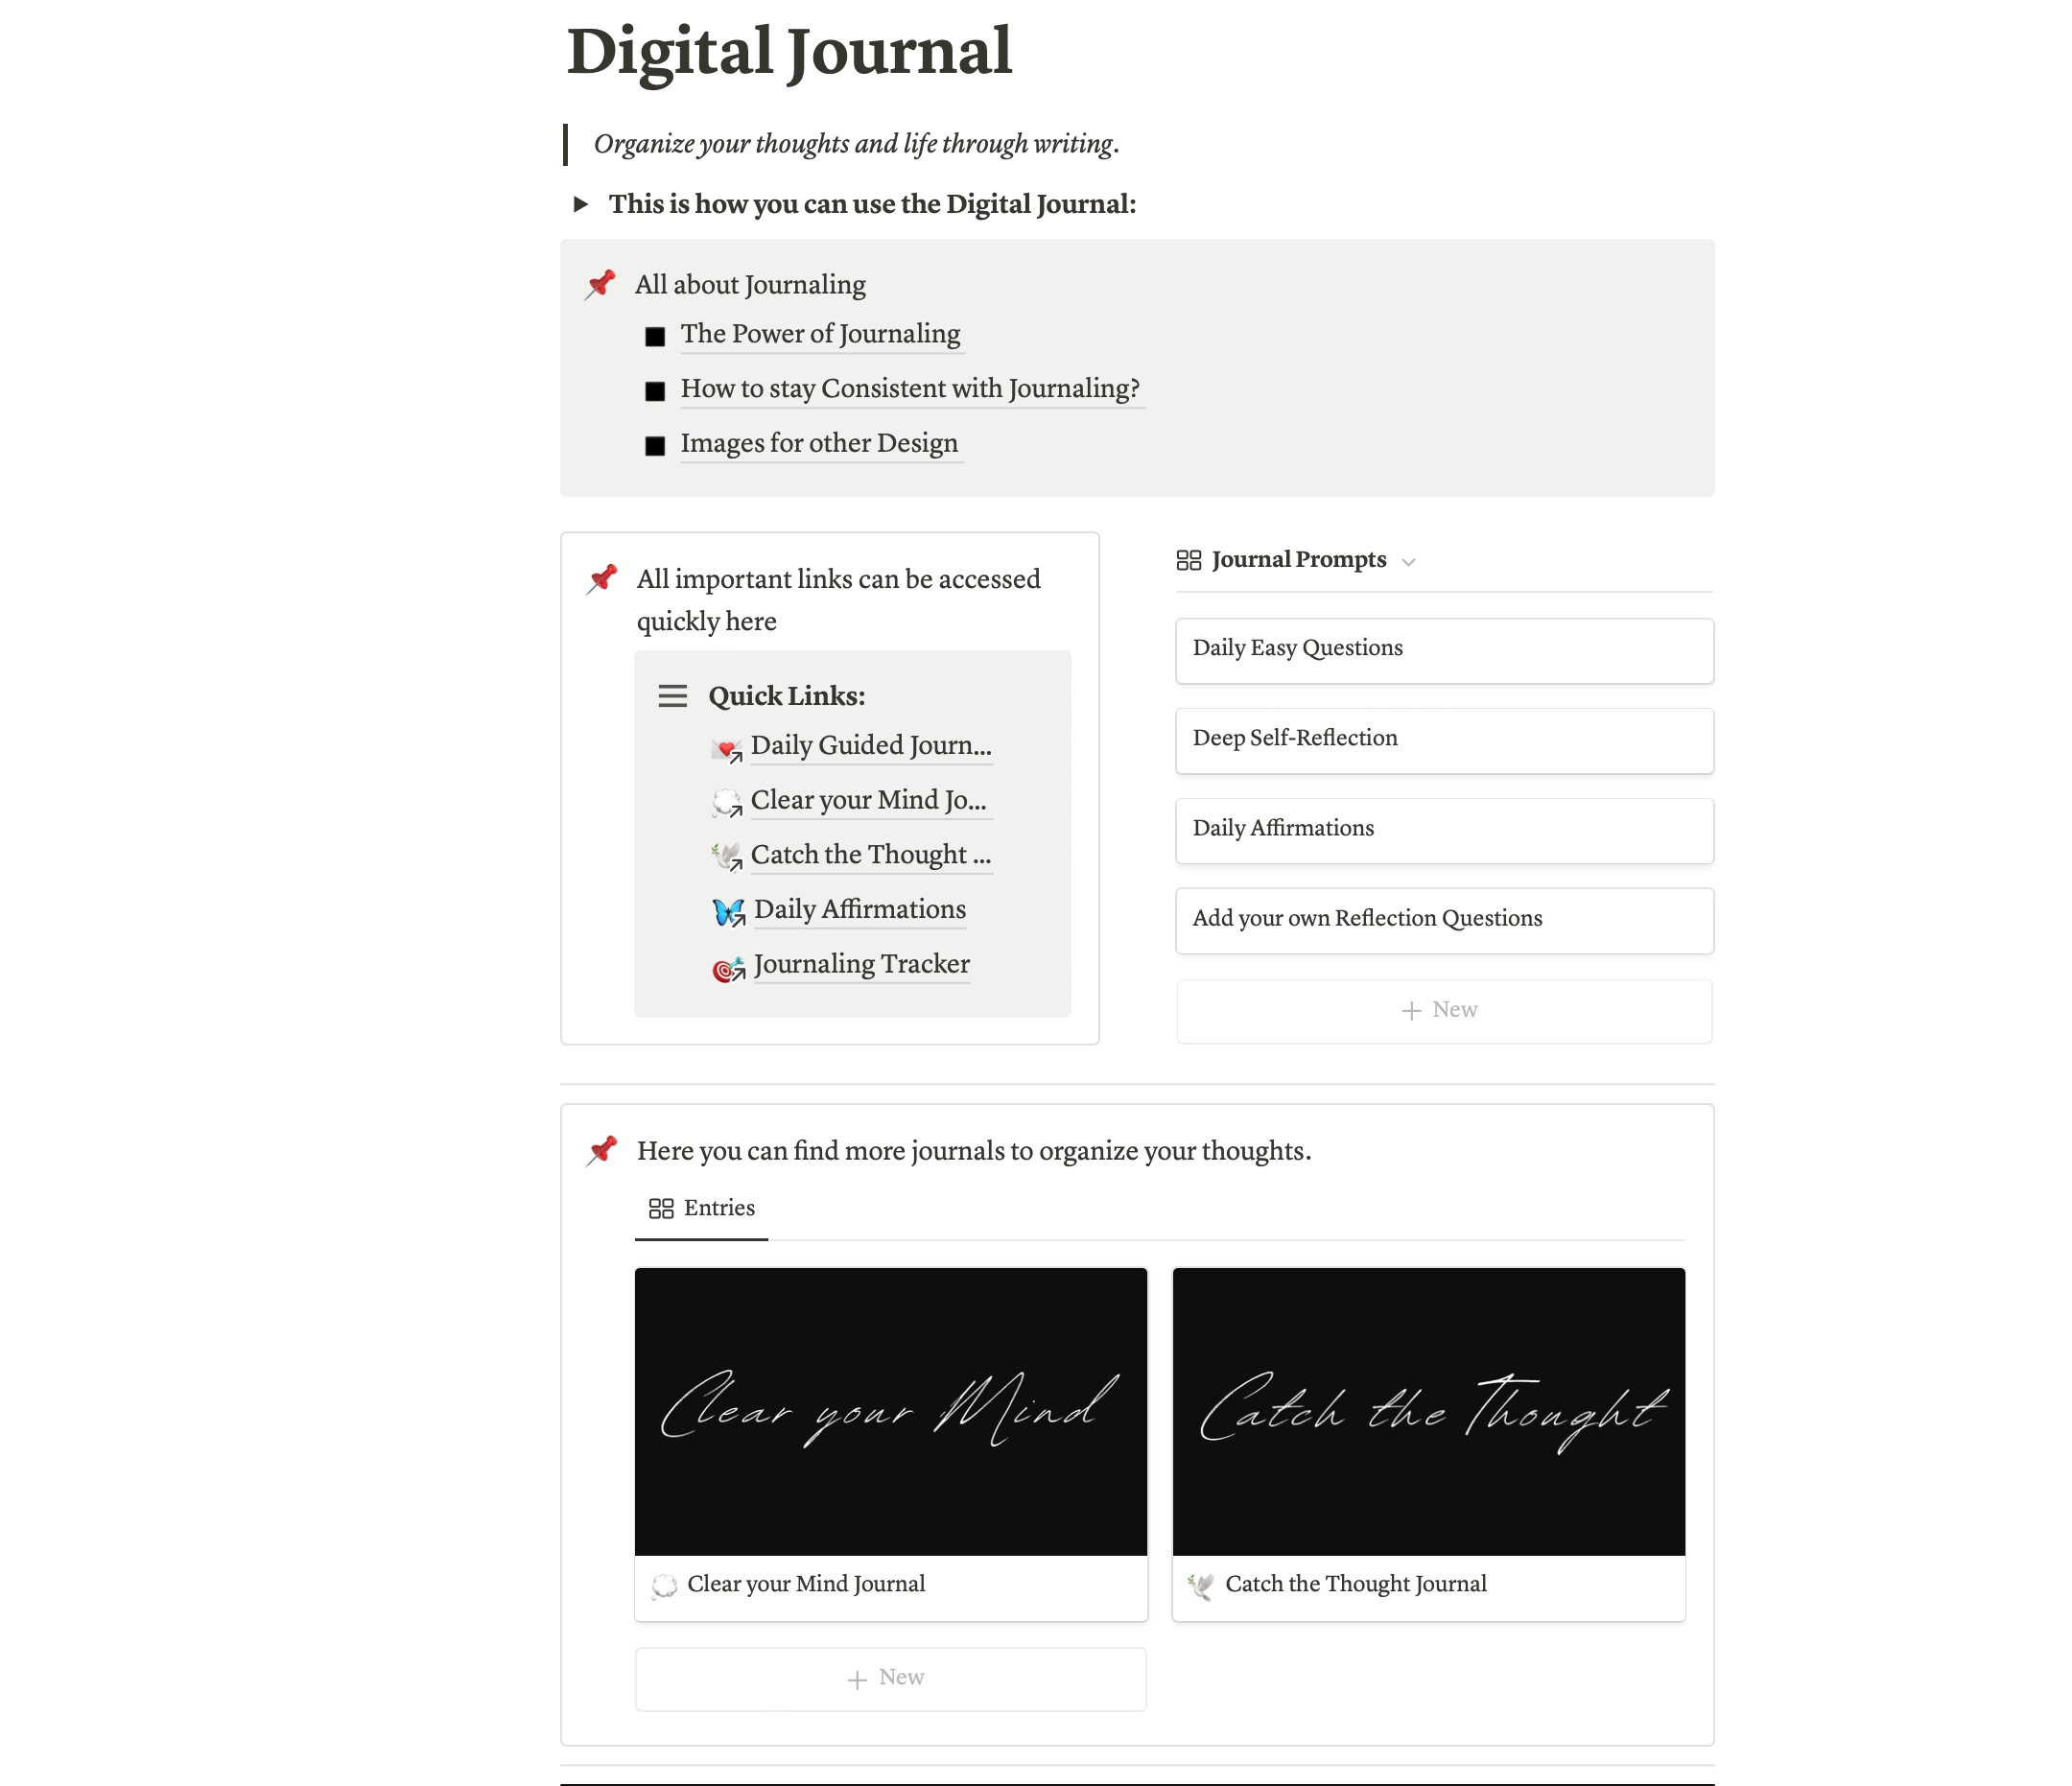Click the Quick Links hamburger menu icon
The height and width of the screenshot is (1786, 2072).
click(673, 695)
